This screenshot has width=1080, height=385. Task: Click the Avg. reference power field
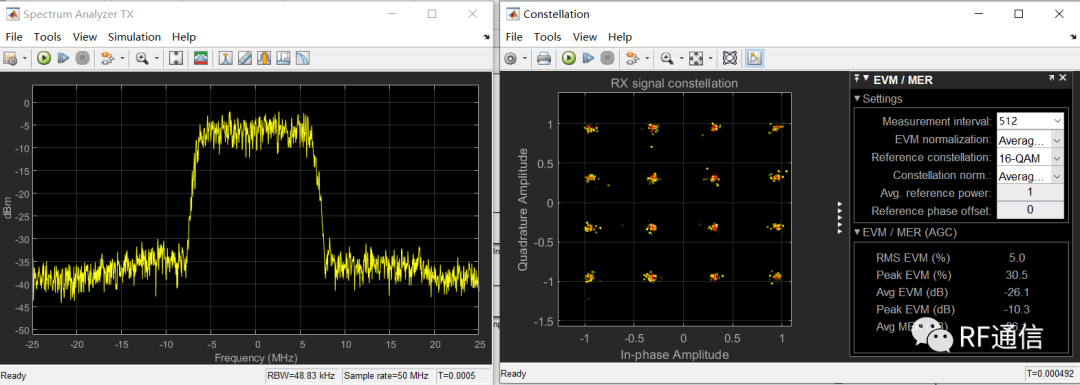1030,193
